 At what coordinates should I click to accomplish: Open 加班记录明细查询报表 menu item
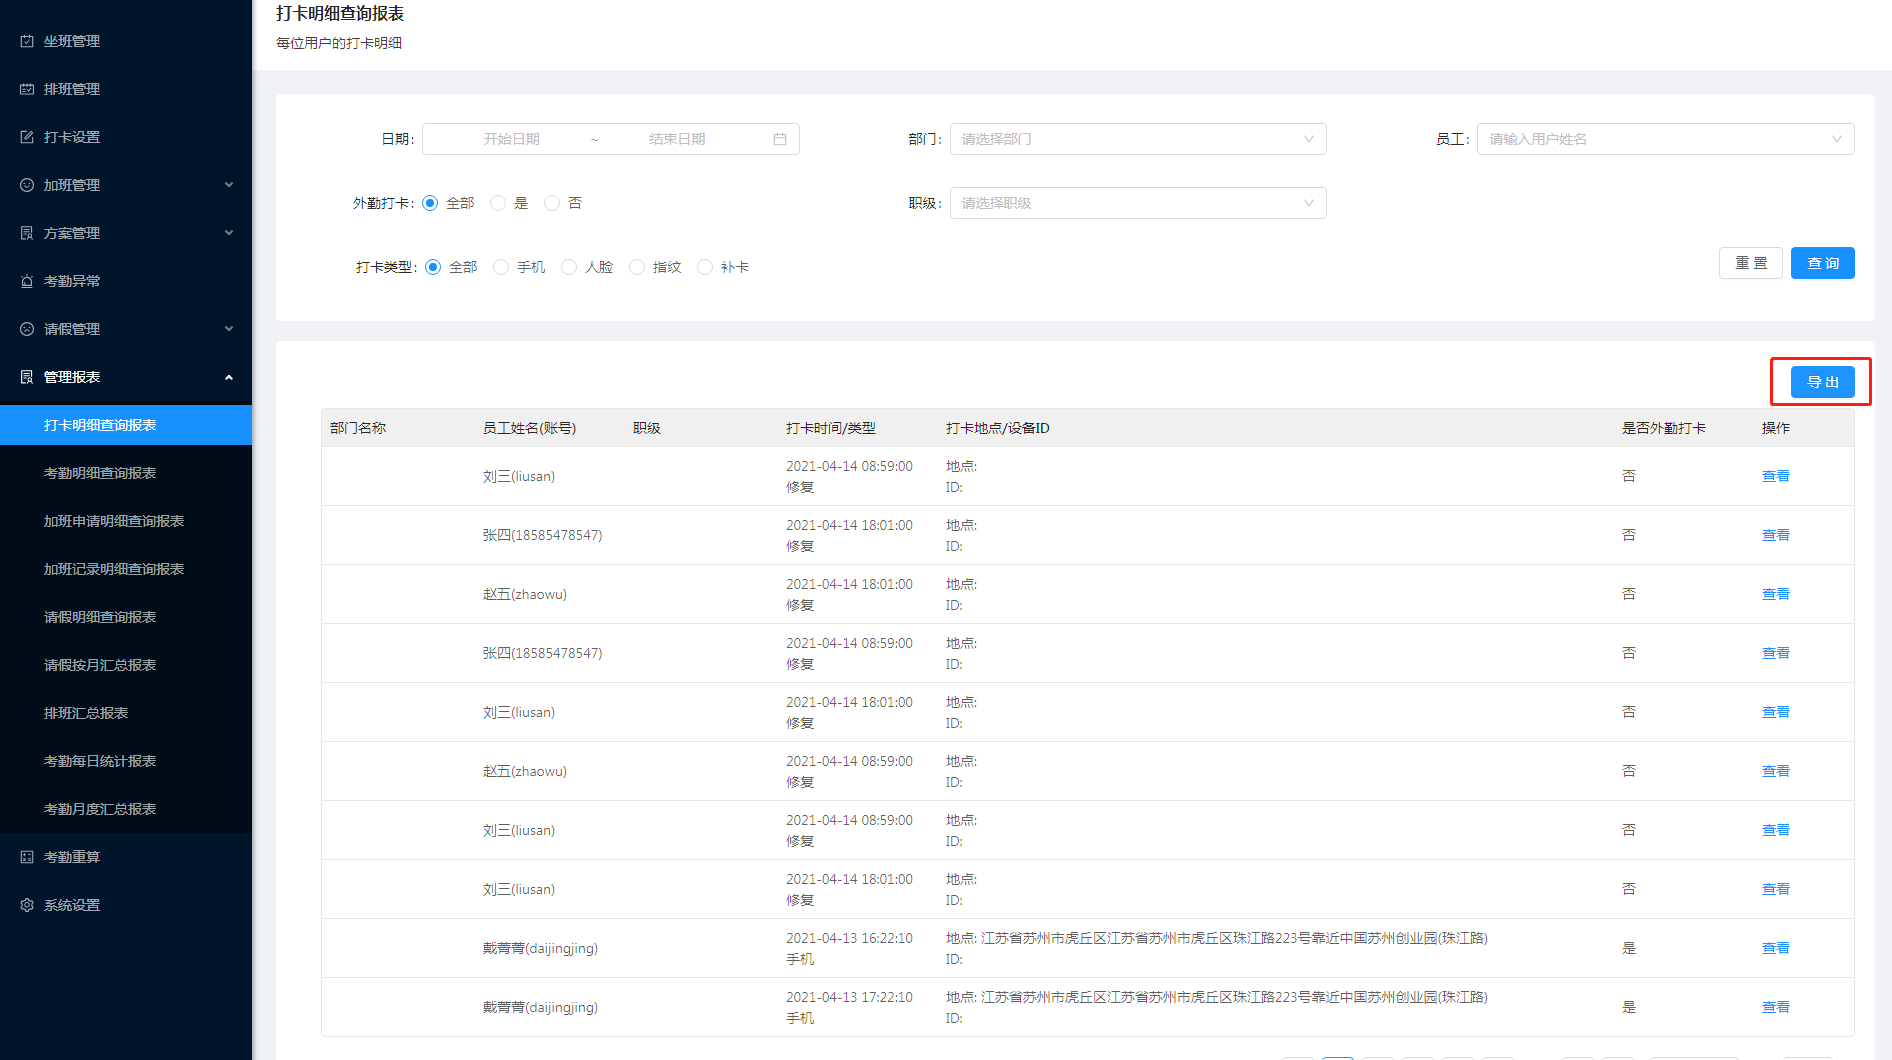[126, 569]
